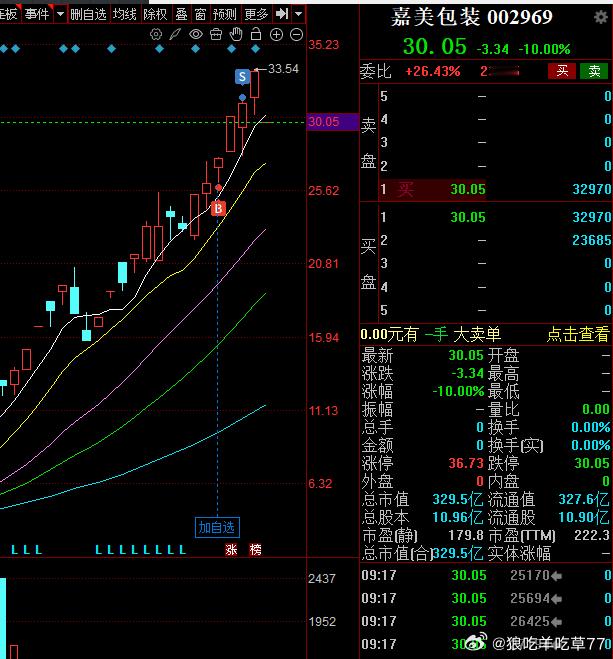Click 大卖单 alert text
The image size is (613, 659).
[477, 335]
